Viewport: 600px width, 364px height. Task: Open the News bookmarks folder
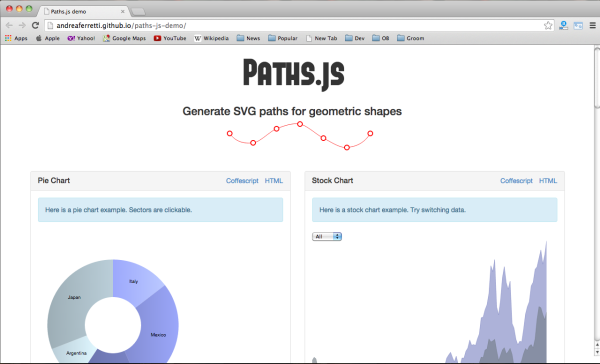(x=248, y=38)
